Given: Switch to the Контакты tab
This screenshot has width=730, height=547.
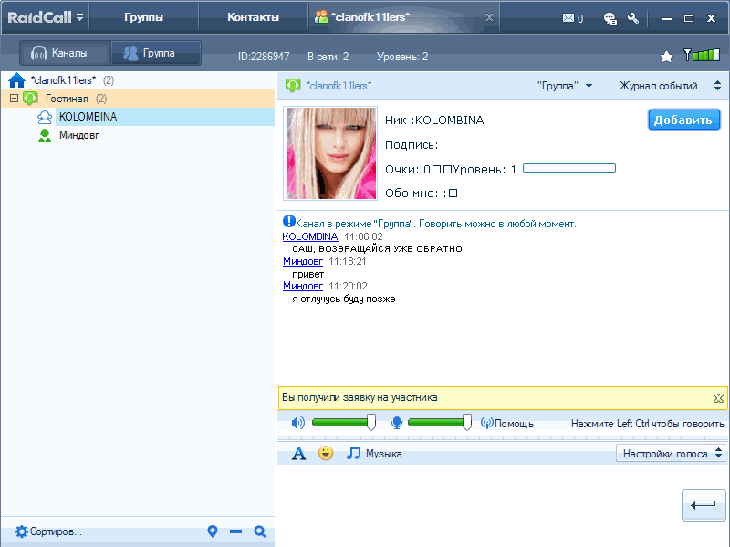Looking at the screenshot, I should point(253,18).
